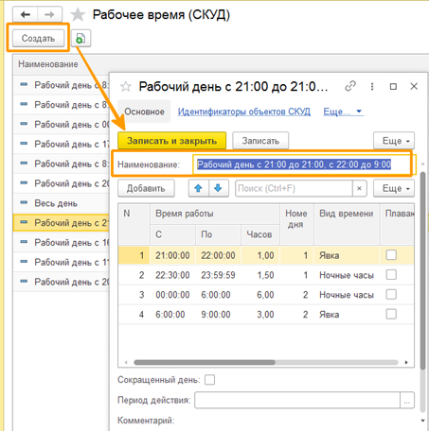Click into the Поиск (Ctrl+F) field
Viewport: 429px width, 431px height.
(x=294, y=188)
